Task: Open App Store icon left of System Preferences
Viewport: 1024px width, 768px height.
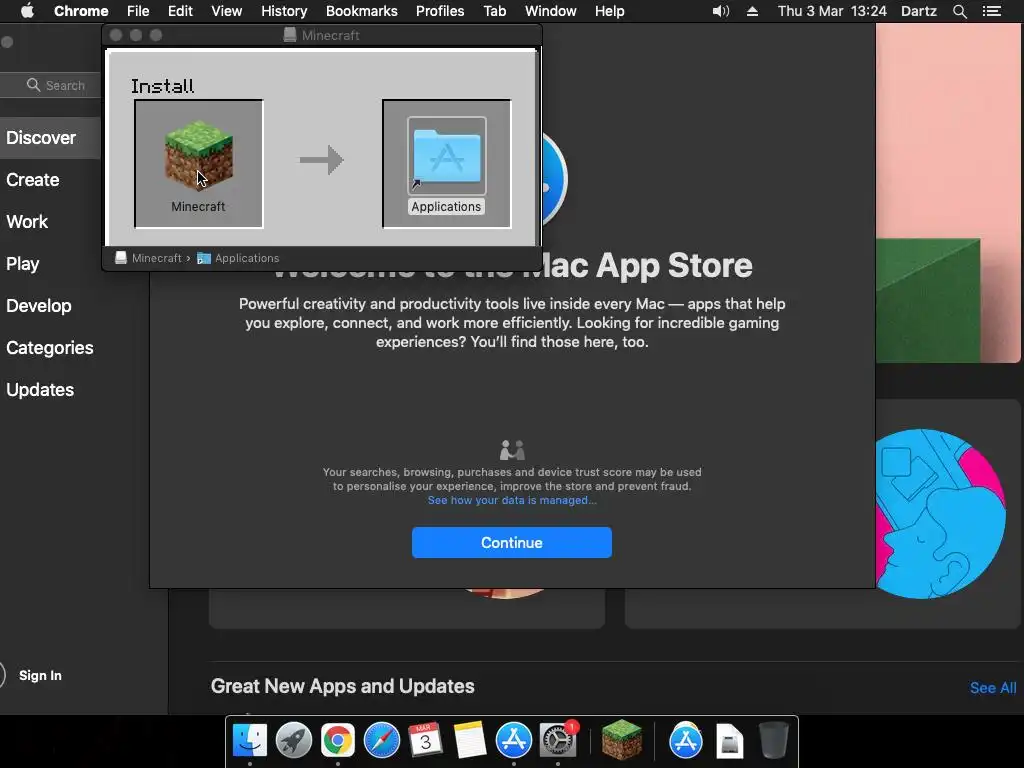Action: click(513, 741)
